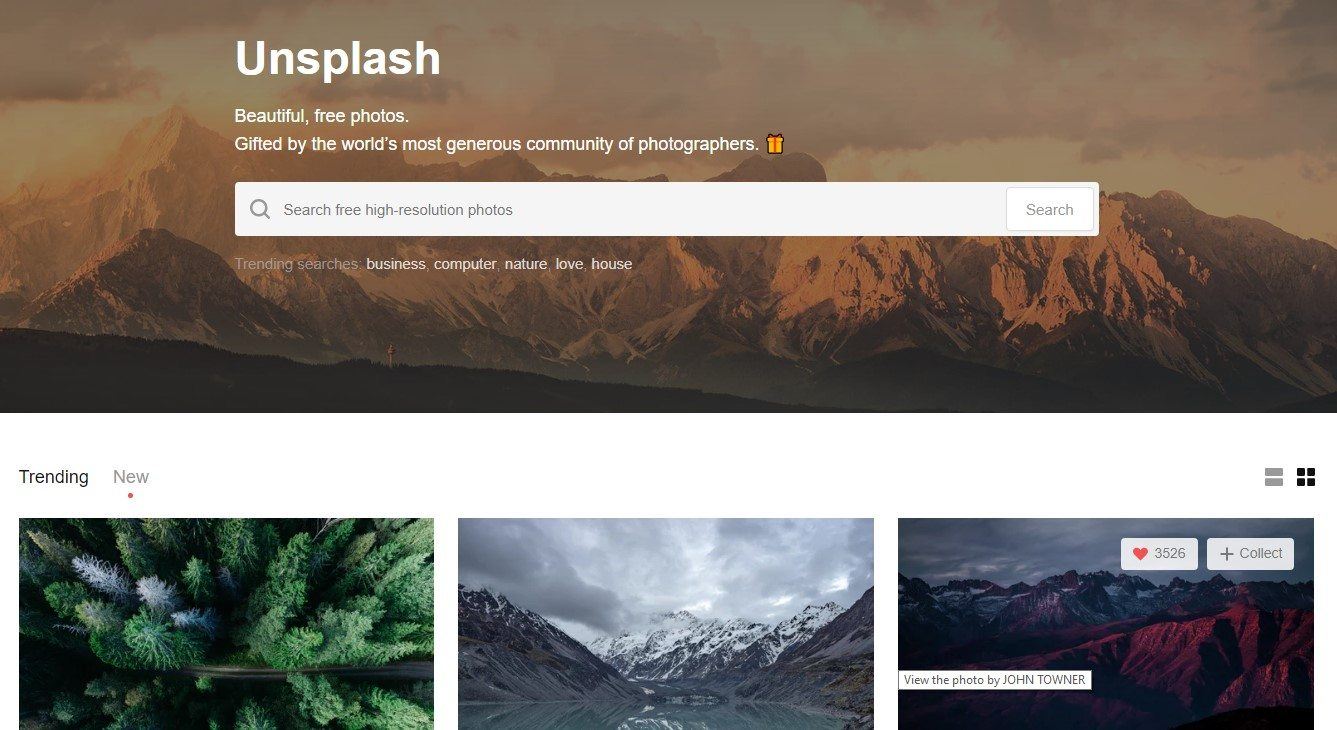Click the plus icon on the Collect button
This screenshot has width=1337, height=730.
click(x=1227, y=554)
